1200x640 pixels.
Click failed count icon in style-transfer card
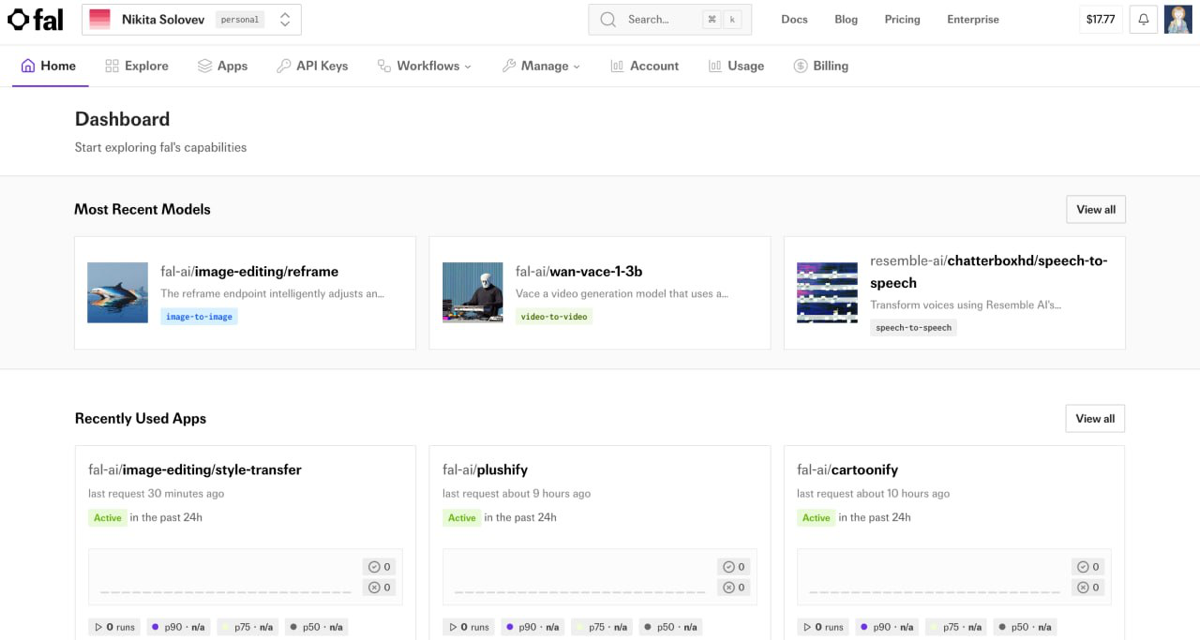point(374,587)
